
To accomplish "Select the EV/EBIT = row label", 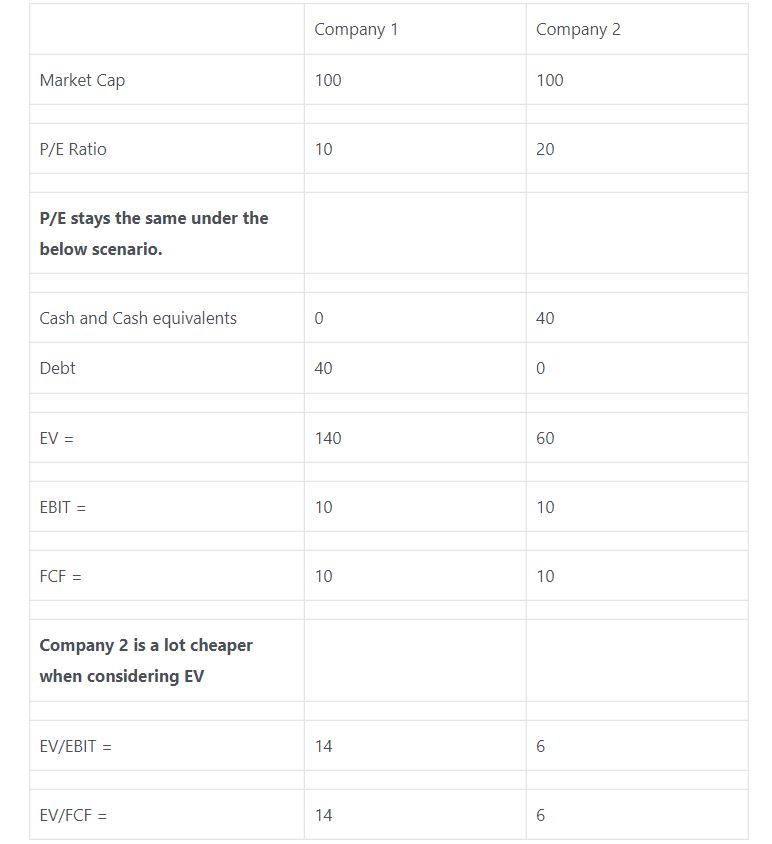I will [75, 746].
